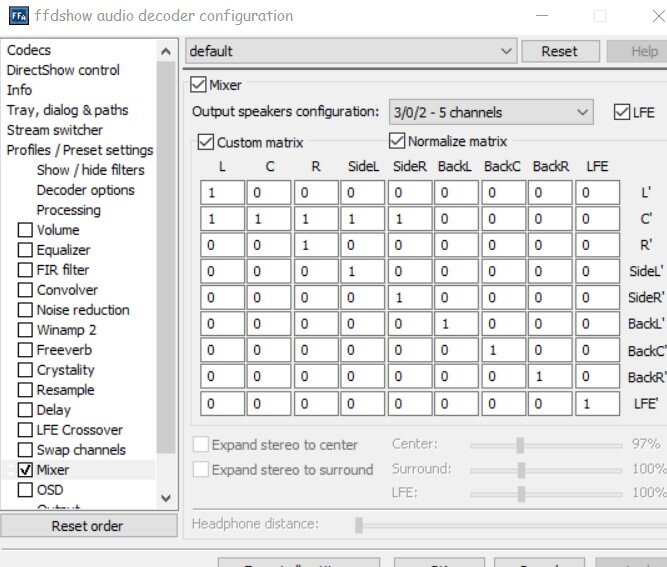This screenshot has width=667, height=567.
Task: Edit the L to L' matrix cell
Action: [222, 193]
